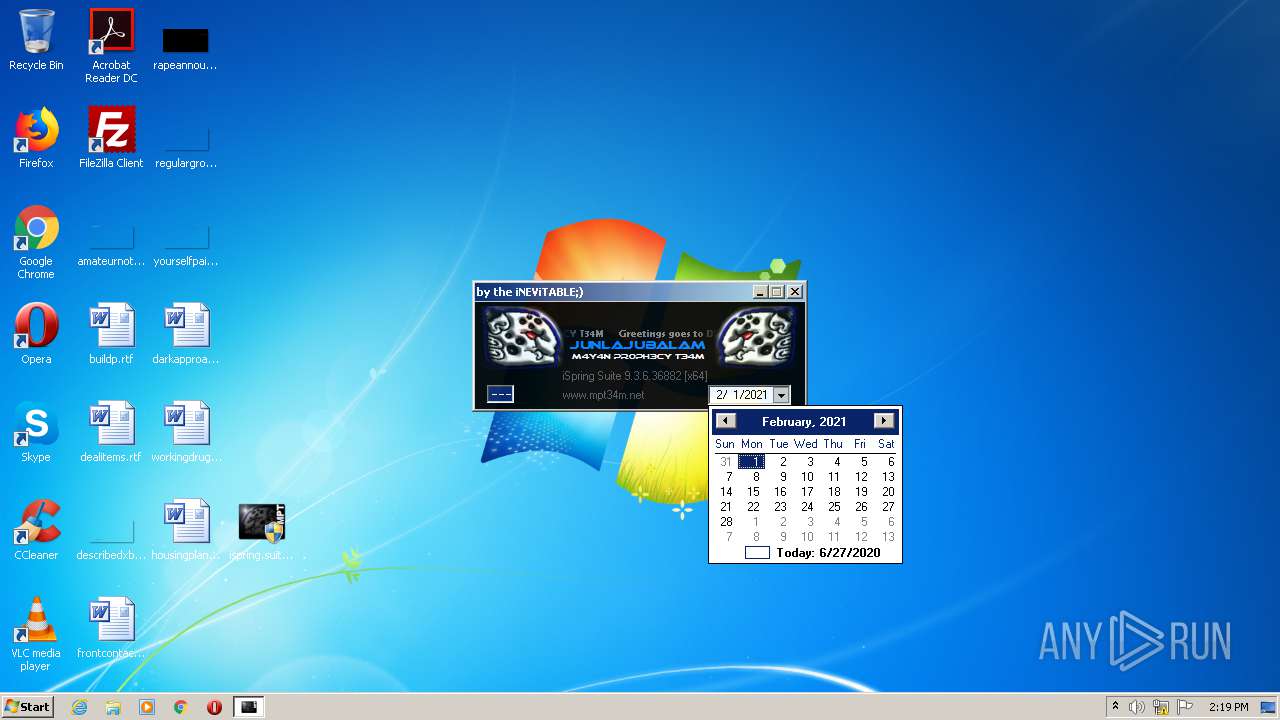Select buildp.rtf document icon
The height and width of the screenshot is (720, 1280).
tap(111, 334)
